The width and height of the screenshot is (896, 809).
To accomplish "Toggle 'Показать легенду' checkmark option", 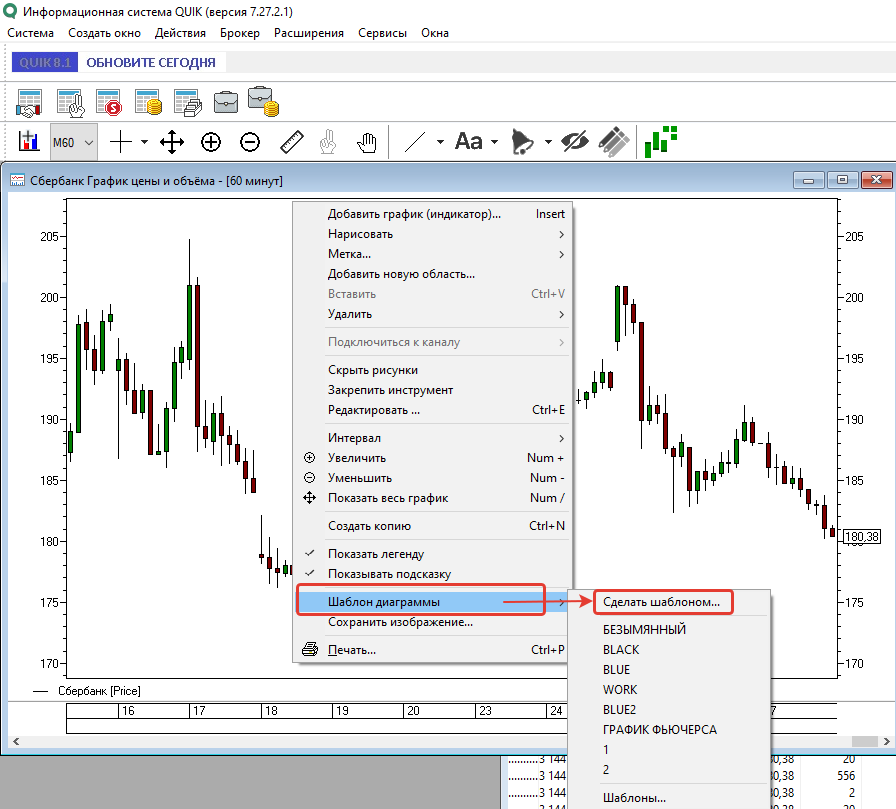I will (x=376, y=554).
